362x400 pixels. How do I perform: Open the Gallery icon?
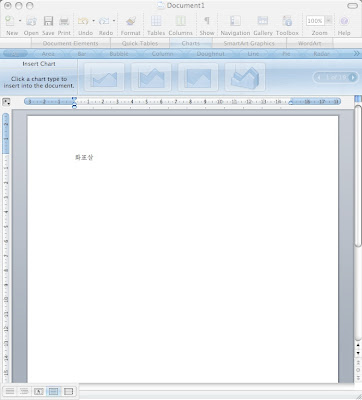(263, 21)
